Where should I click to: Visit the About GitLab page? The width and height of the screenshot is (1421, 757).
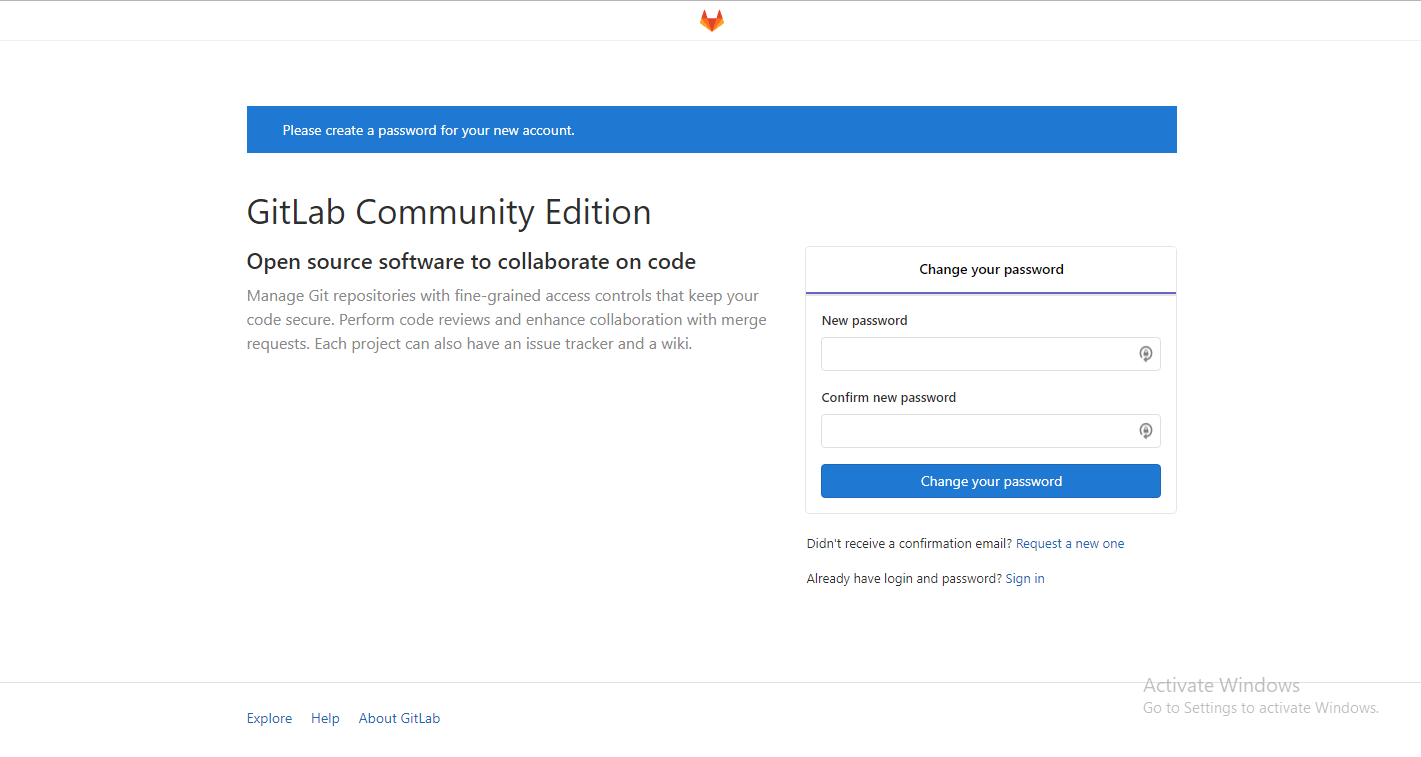click(x=399, y=718)
